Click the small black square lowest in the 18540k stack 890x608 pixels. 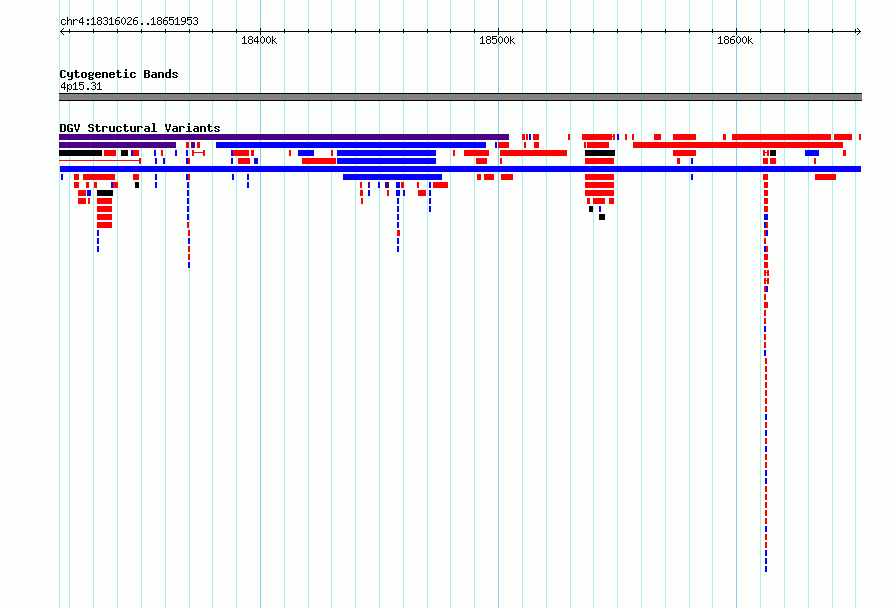point(602,217)
